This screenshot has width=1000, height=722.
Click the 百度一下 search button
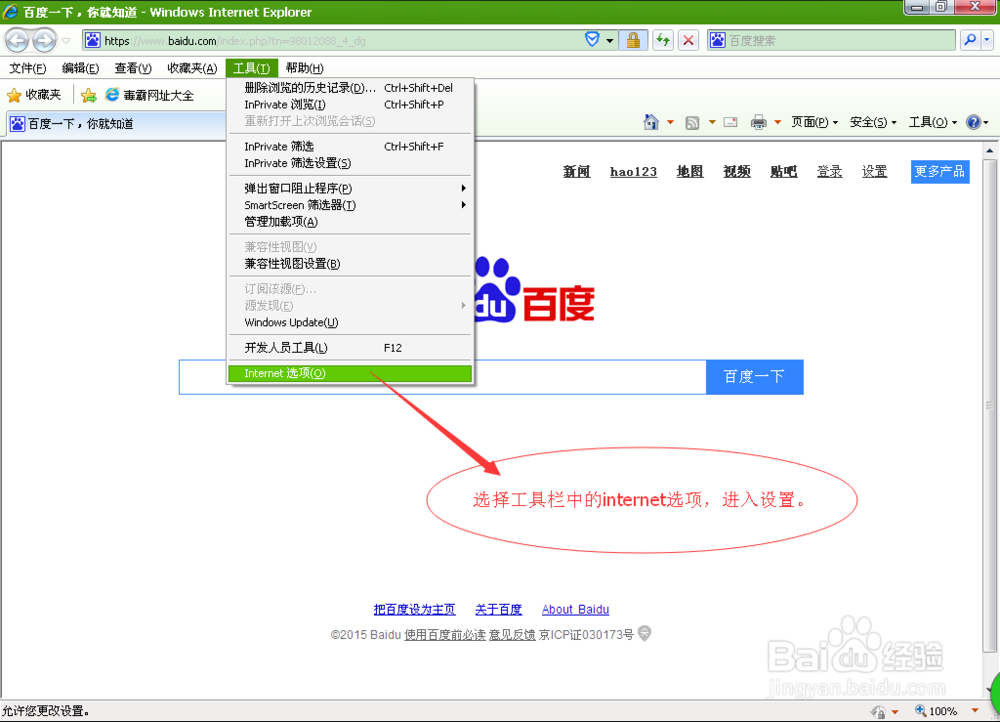tap(754, 377)
